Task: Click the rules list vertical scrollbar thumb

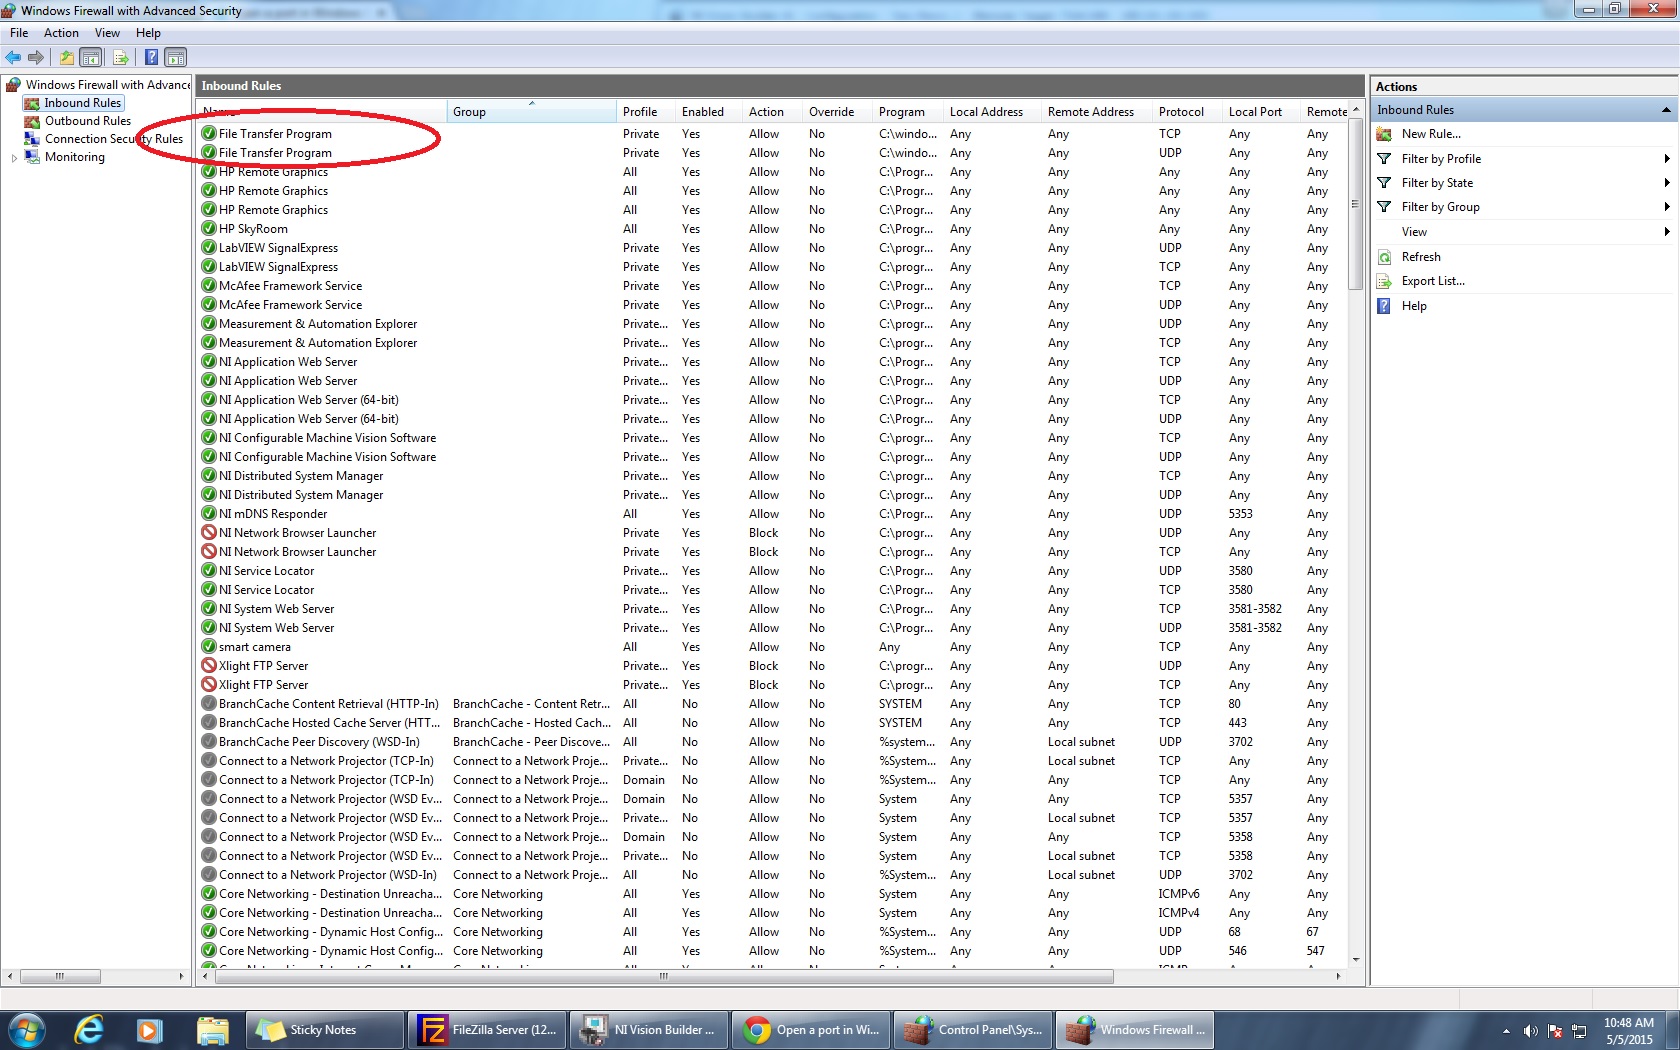Action: [1356, 205]
